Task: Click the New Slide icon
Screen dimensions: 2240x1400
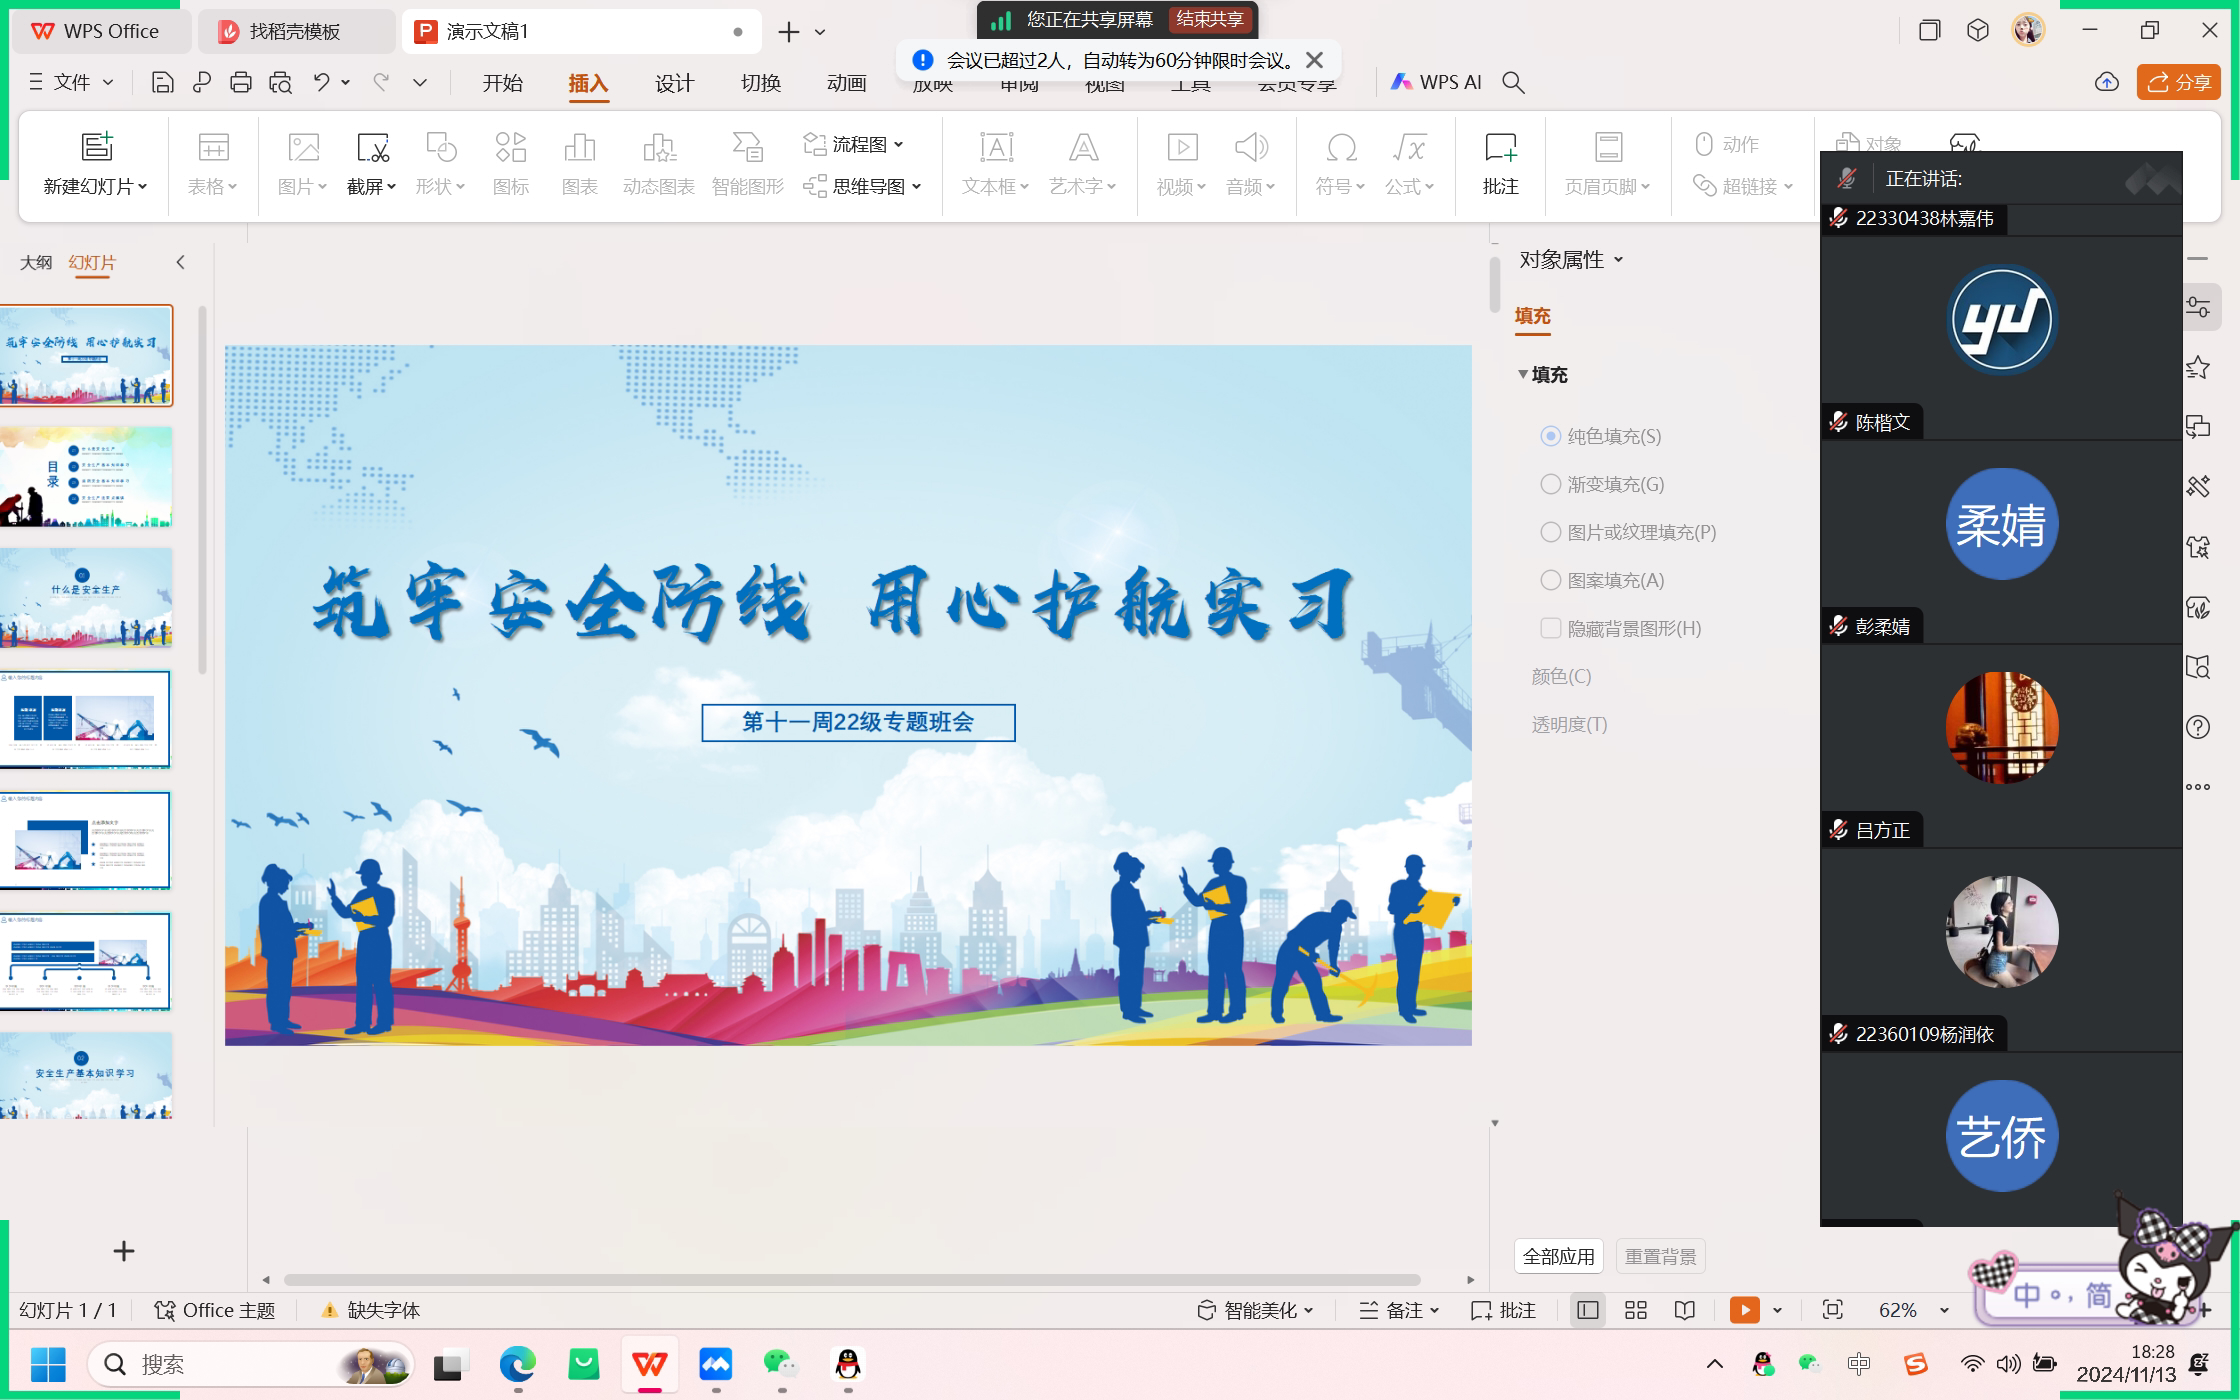Action: pyautogui.click(x=96, y=146)
